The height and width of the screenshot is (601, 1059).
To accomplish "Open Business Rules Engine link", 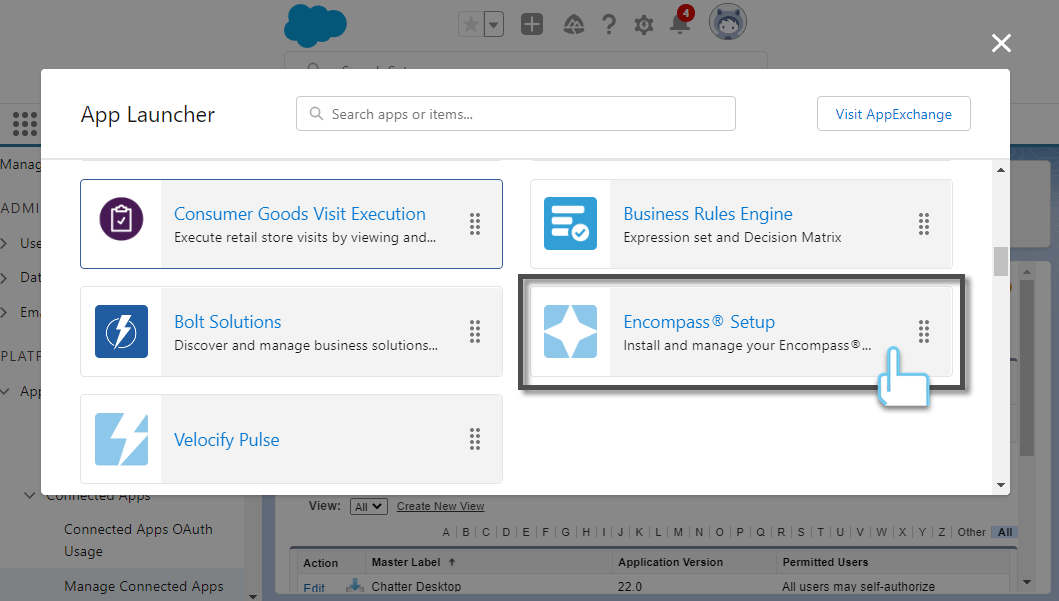I will click(x=708, y=213).
